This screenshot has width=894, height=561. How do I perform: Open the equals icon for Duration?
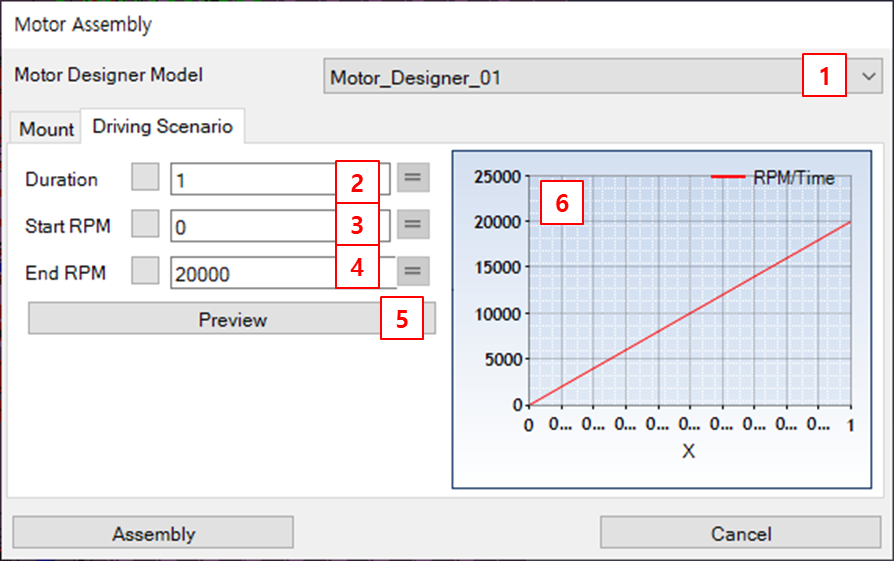413,177
